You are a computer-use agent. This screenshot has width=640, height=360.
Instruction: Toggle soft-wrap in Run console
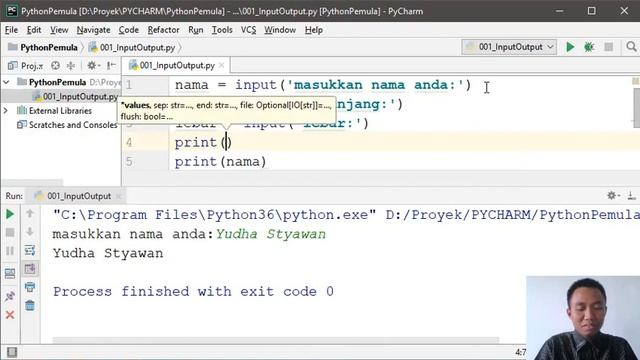(30, 250)
